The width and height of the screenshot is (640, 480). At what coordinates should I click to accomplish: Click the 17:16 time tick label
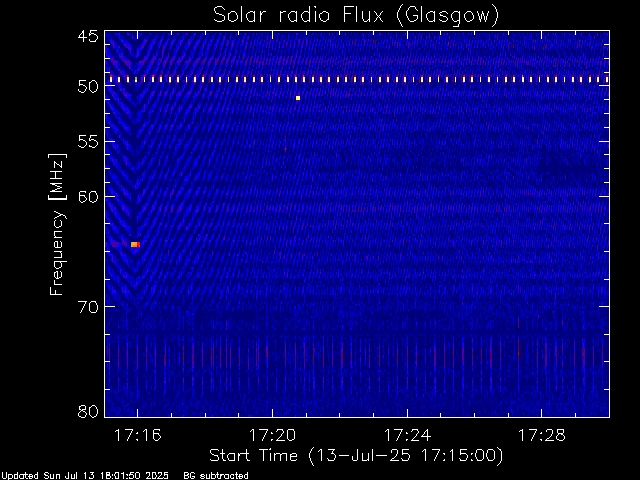[x=138, y=435]
